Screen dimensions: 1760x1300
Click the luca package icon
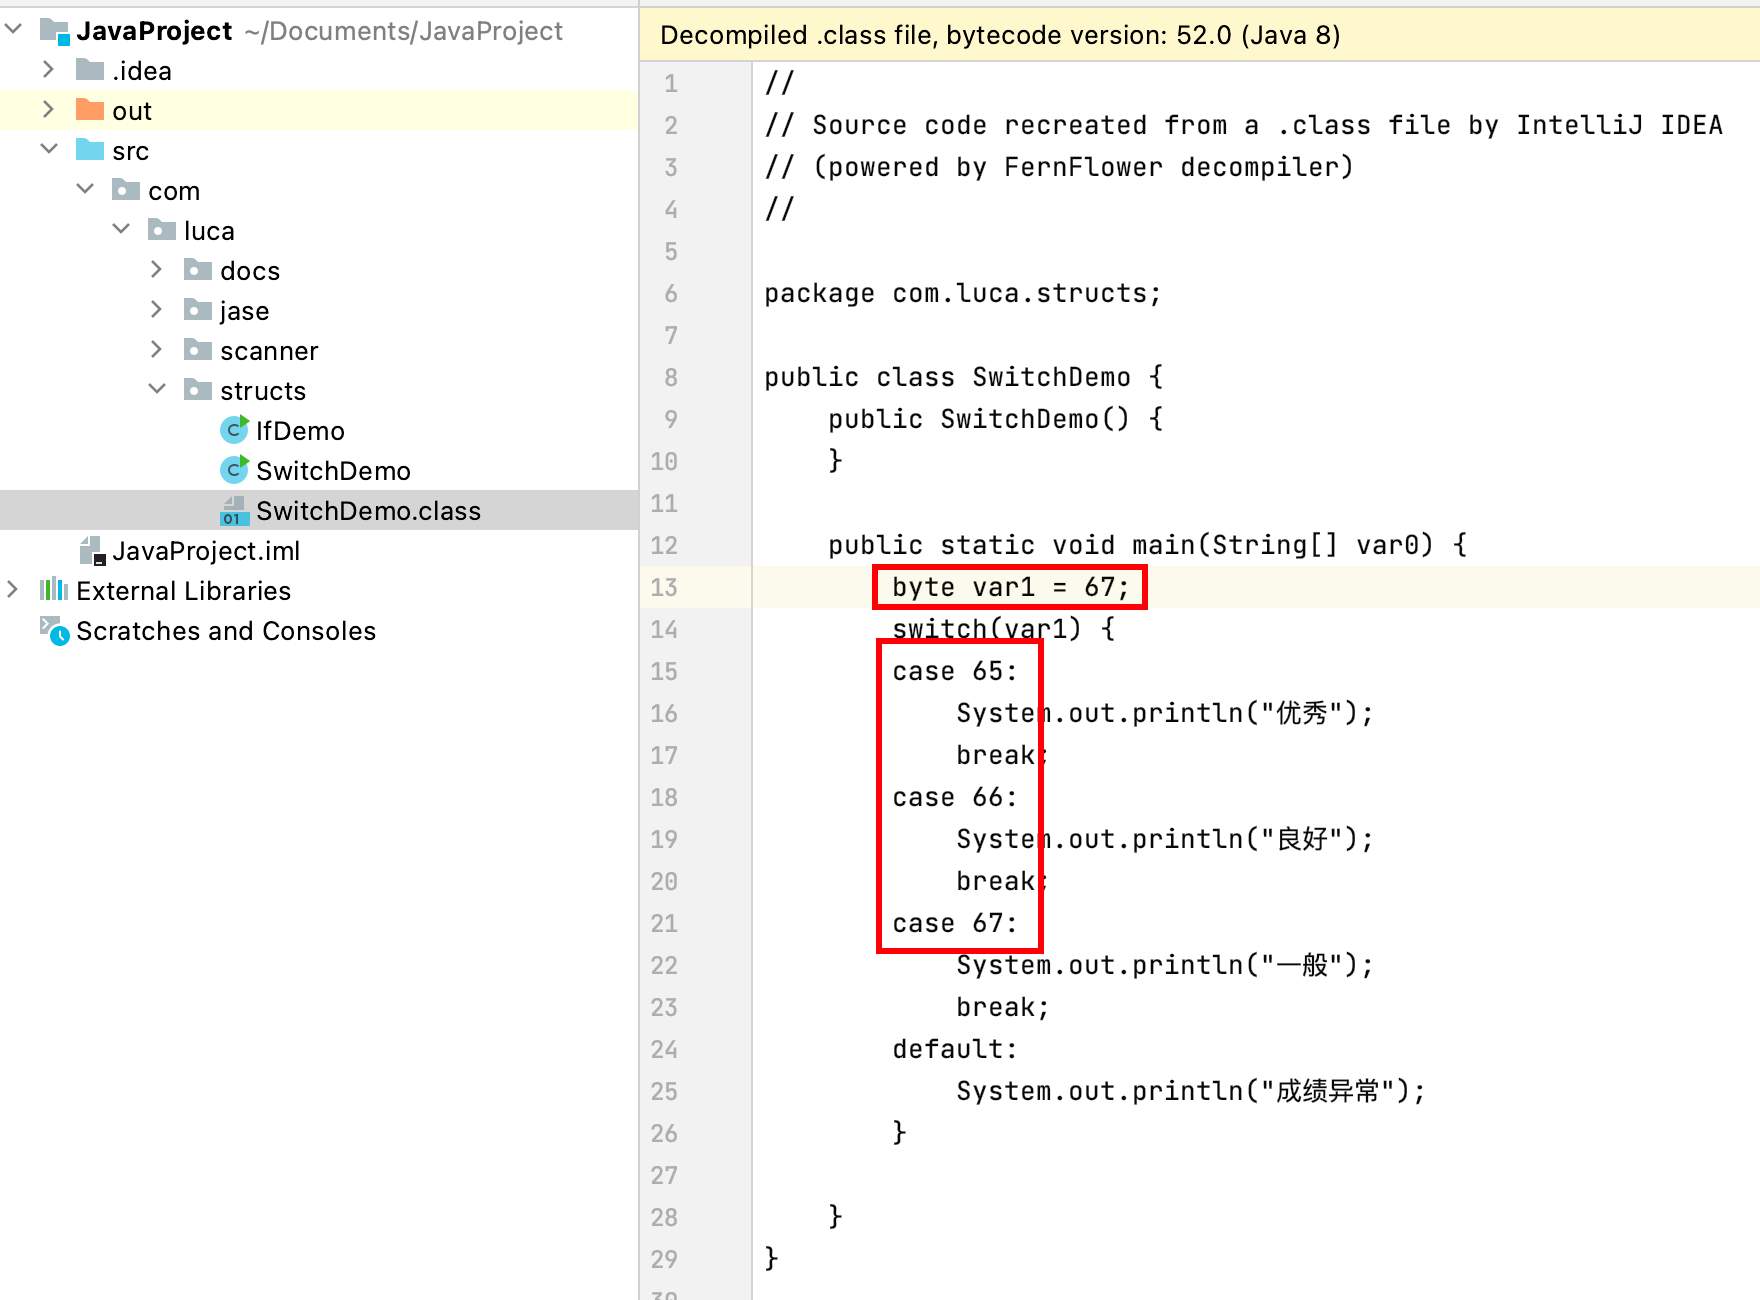162,229
